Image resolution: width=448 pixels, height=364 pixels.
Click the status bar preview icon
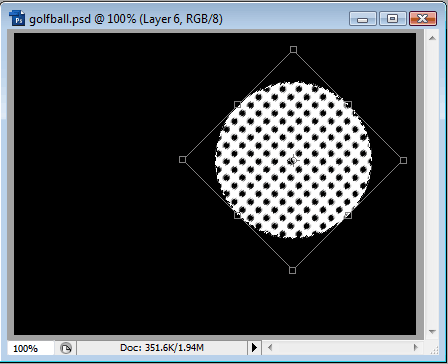66,349
